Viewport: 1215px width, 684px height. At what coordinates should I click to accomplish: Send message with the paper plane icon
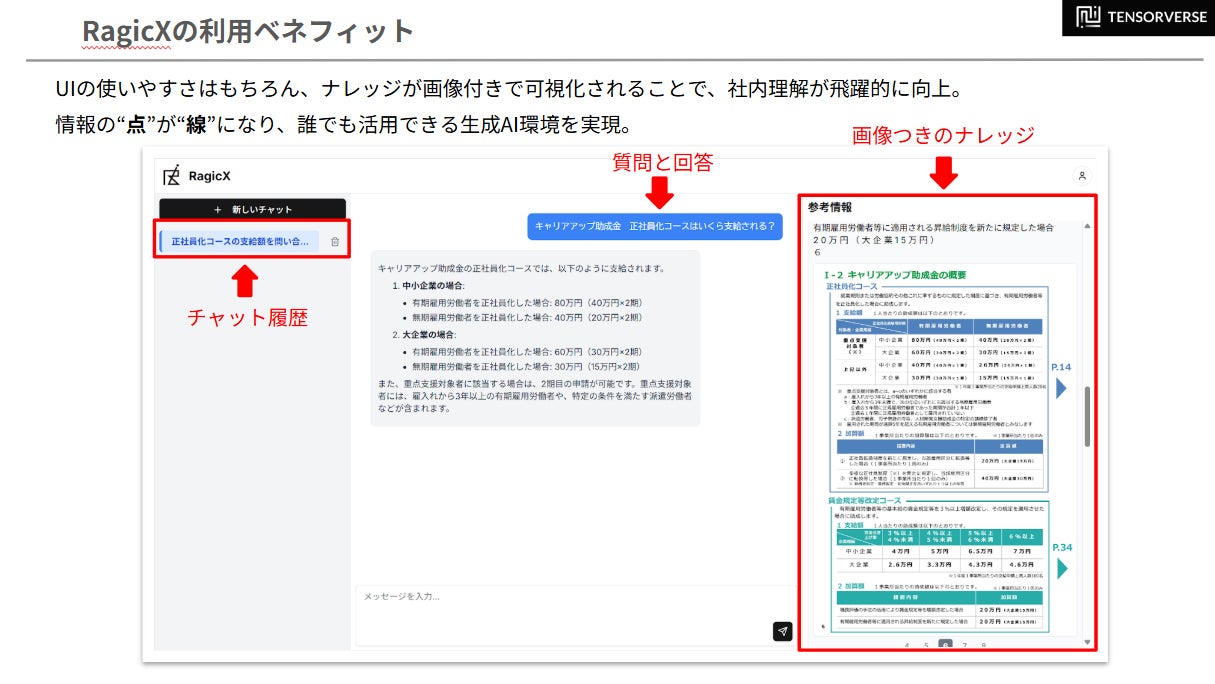[x=782, y=631]
